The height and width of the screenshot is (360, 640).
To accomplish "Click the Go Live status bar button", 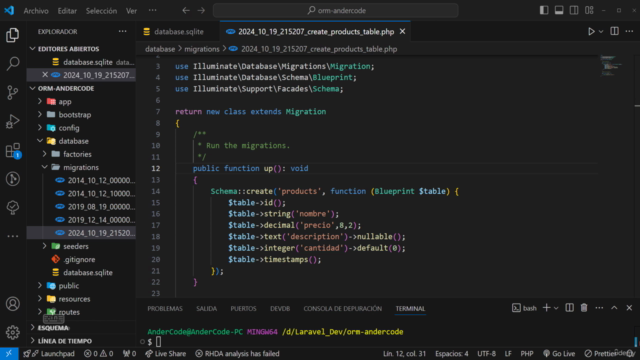I will click(x=559, y=353).
